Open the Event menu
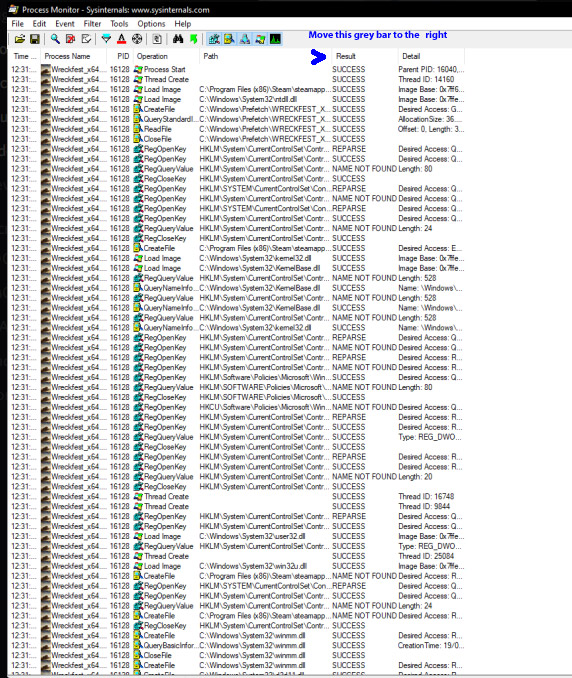The image size is (572, 678). [x=65, y=24]
